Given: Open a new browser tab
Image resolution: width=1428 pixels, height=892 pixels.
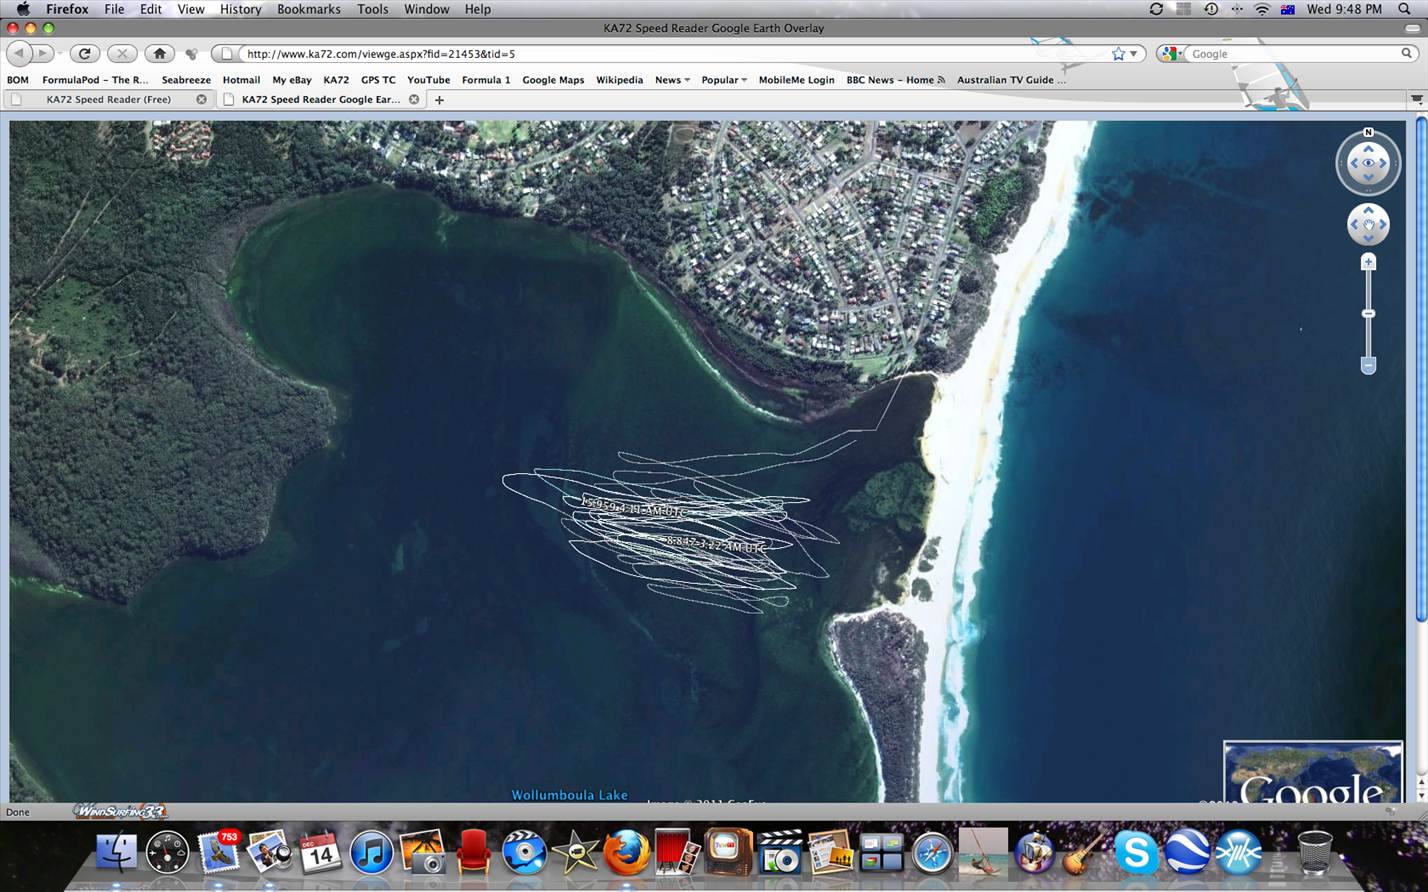Looking at the screenshot, I should tap(439, 100).
